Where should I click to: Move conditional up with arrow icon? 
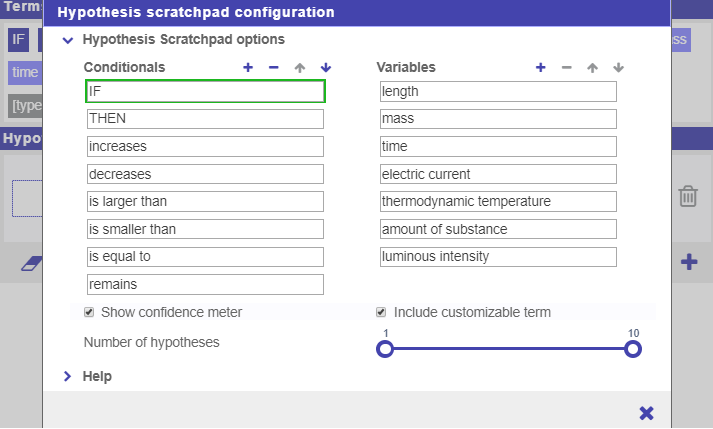(300, 67)
